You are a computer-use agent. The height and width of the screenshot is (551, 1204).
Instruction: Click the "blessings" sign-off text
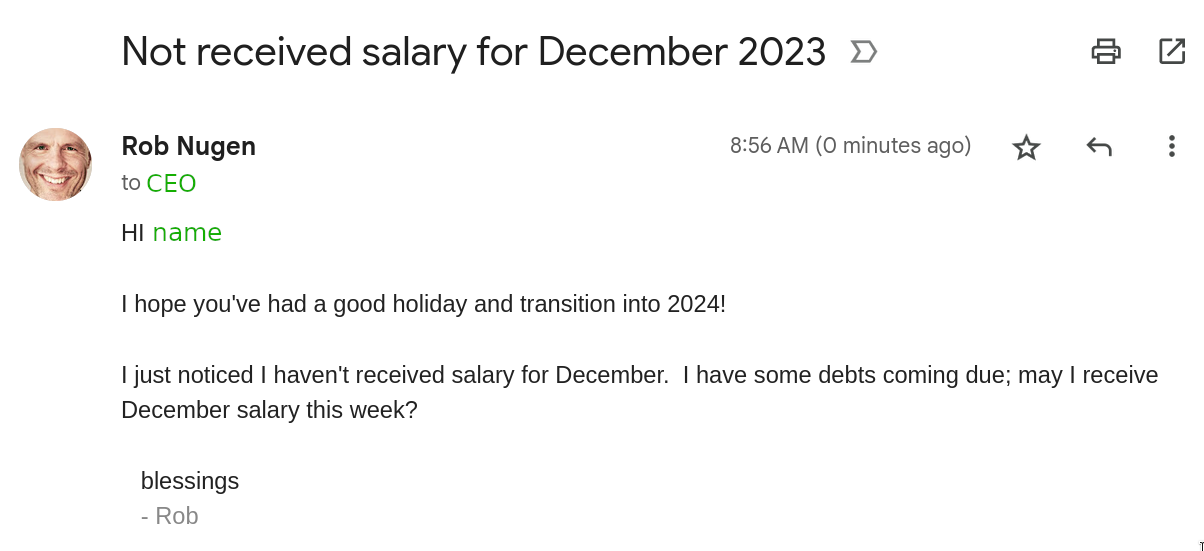tap(190, 481)
